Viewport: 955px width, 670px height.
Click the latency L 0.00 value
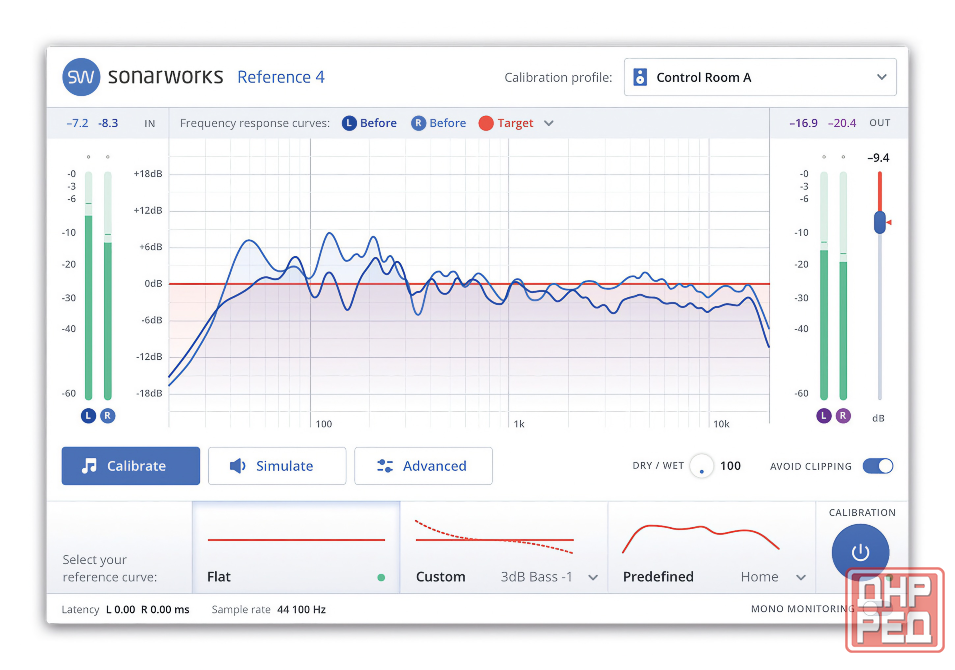[x=121, y=610]
